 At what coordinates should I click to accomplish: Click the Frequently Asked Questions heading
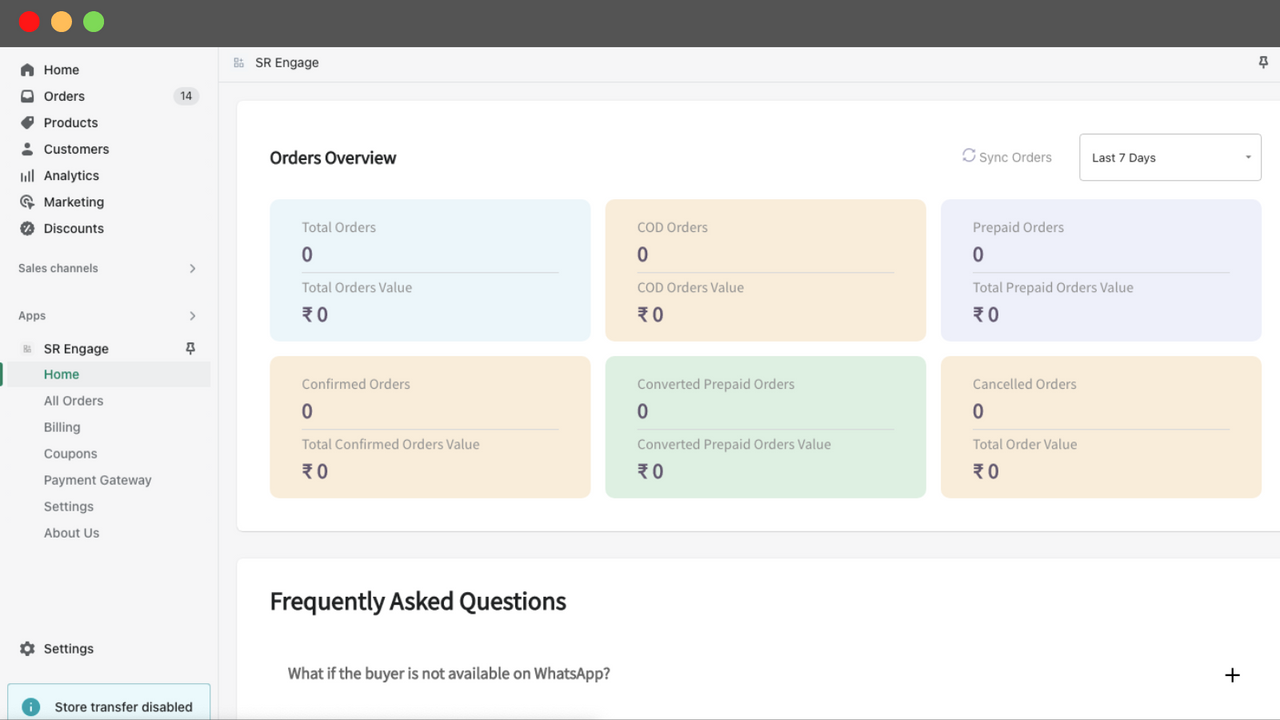click(418, 602)
